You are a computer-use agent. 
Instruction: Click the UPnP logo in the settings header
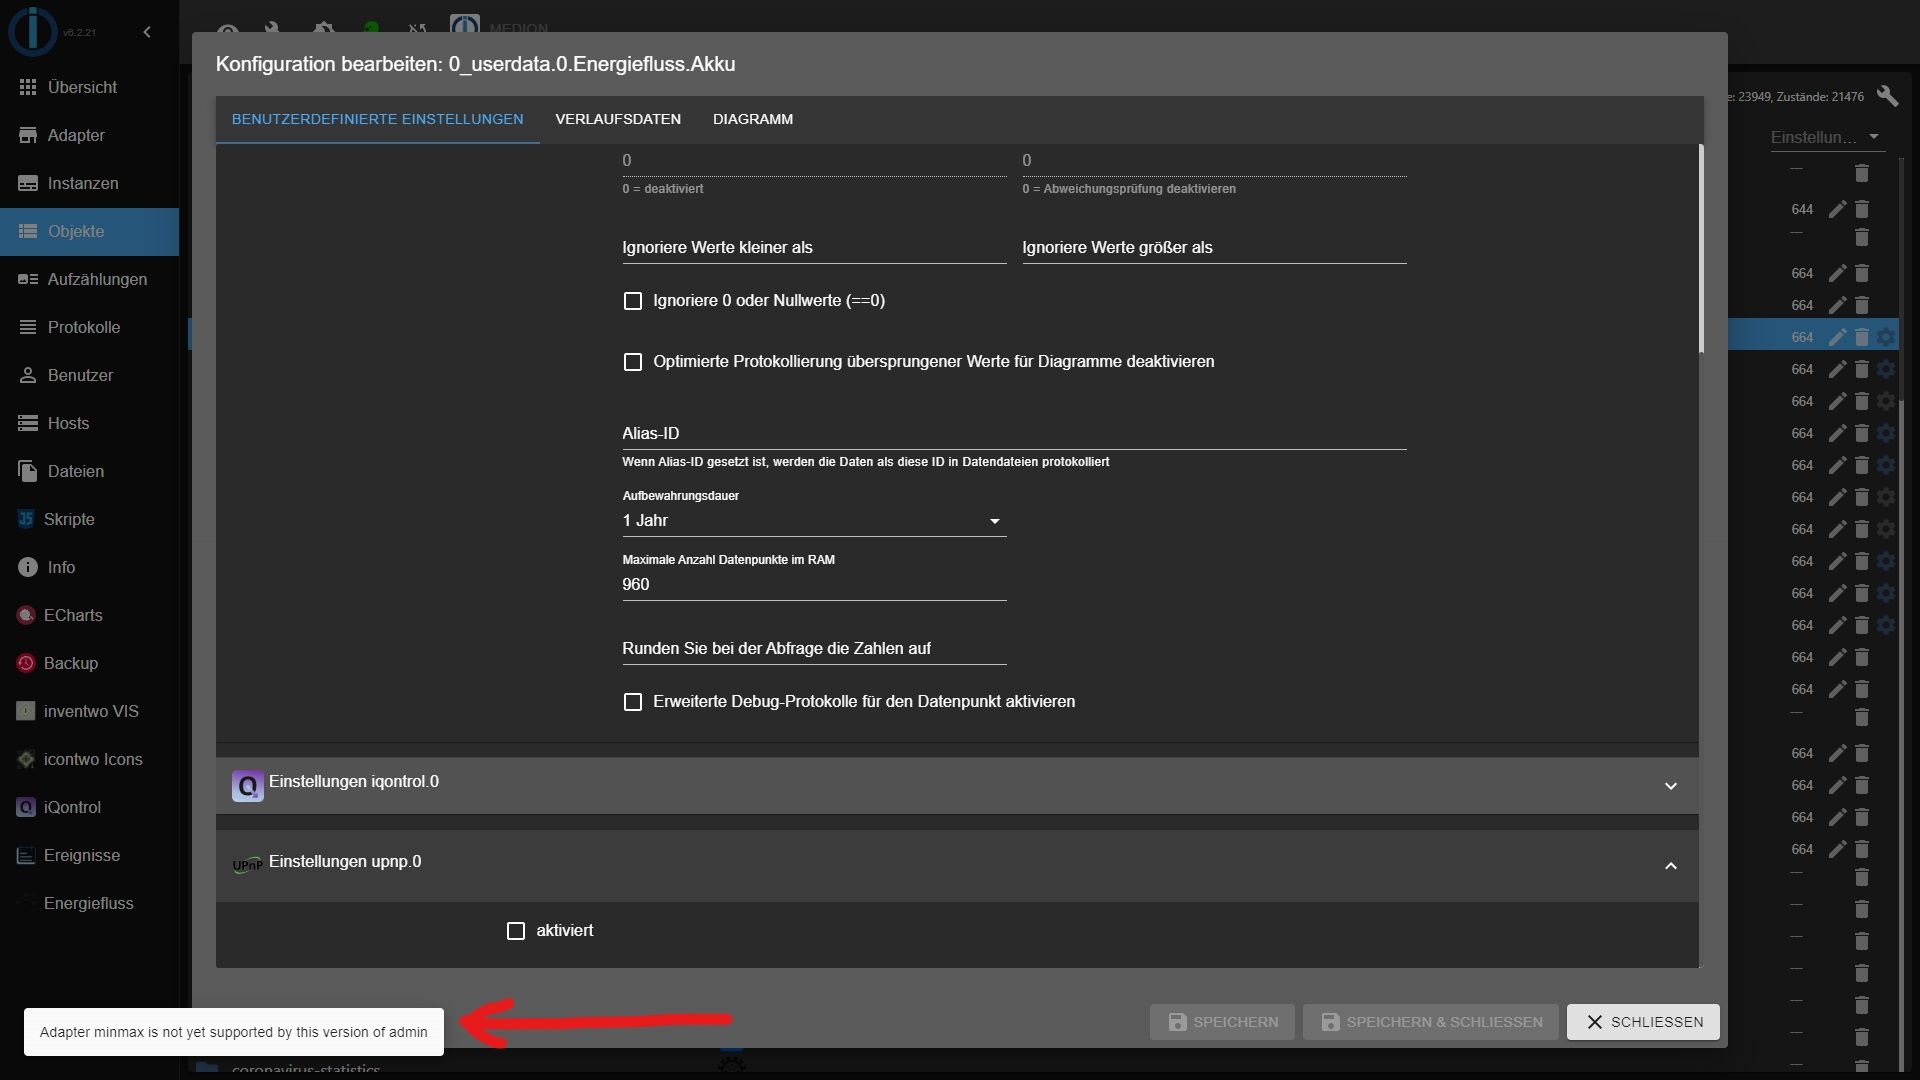point(248,865)
